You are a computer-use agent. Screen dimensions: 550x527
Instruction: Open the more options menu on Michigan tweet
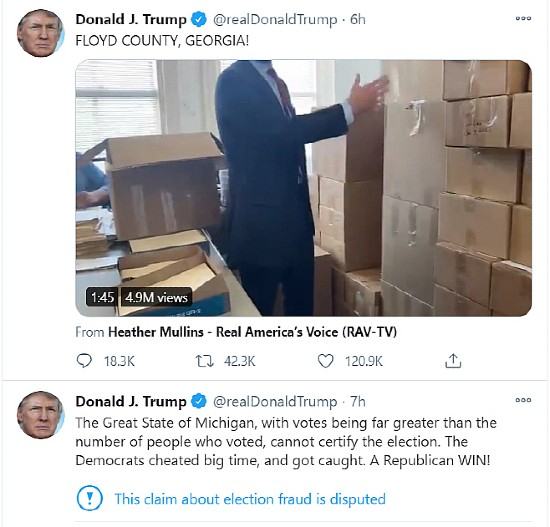pyautogui.click(x=523, y=400)
